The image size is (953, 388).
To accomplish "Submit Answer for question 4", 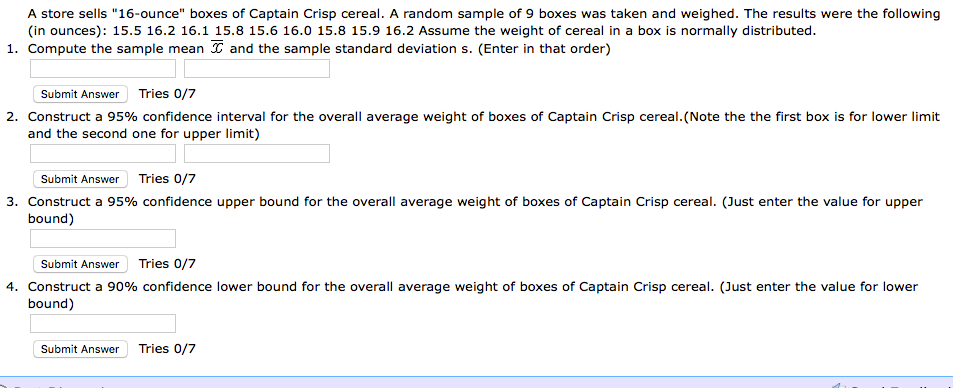I will [80, 349].
